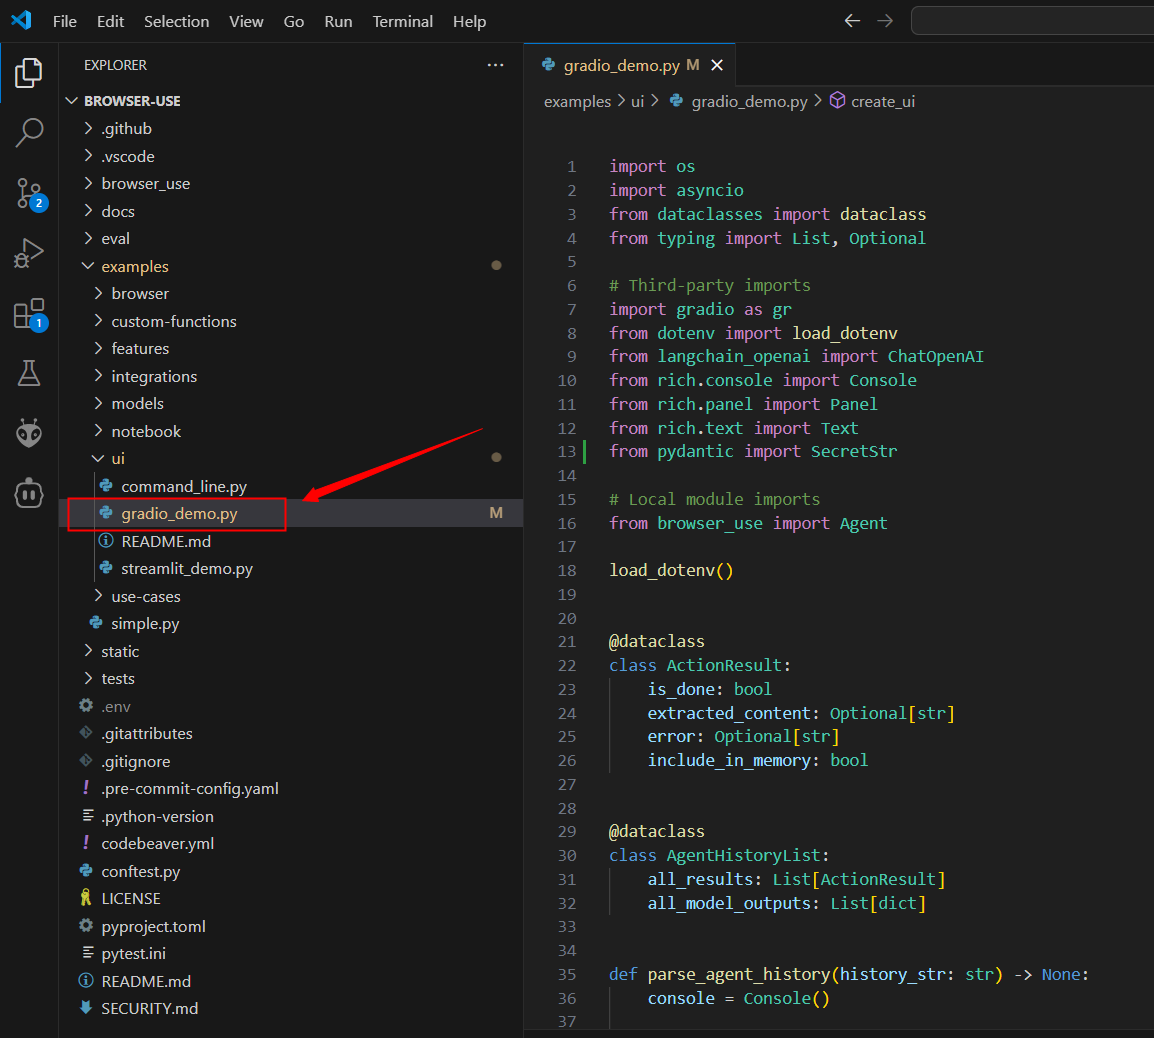Image resolution: width=1154 pixels, height=1038 pixels.
Task: Expand the custom-functions folder
Action: tap(291, 321)
